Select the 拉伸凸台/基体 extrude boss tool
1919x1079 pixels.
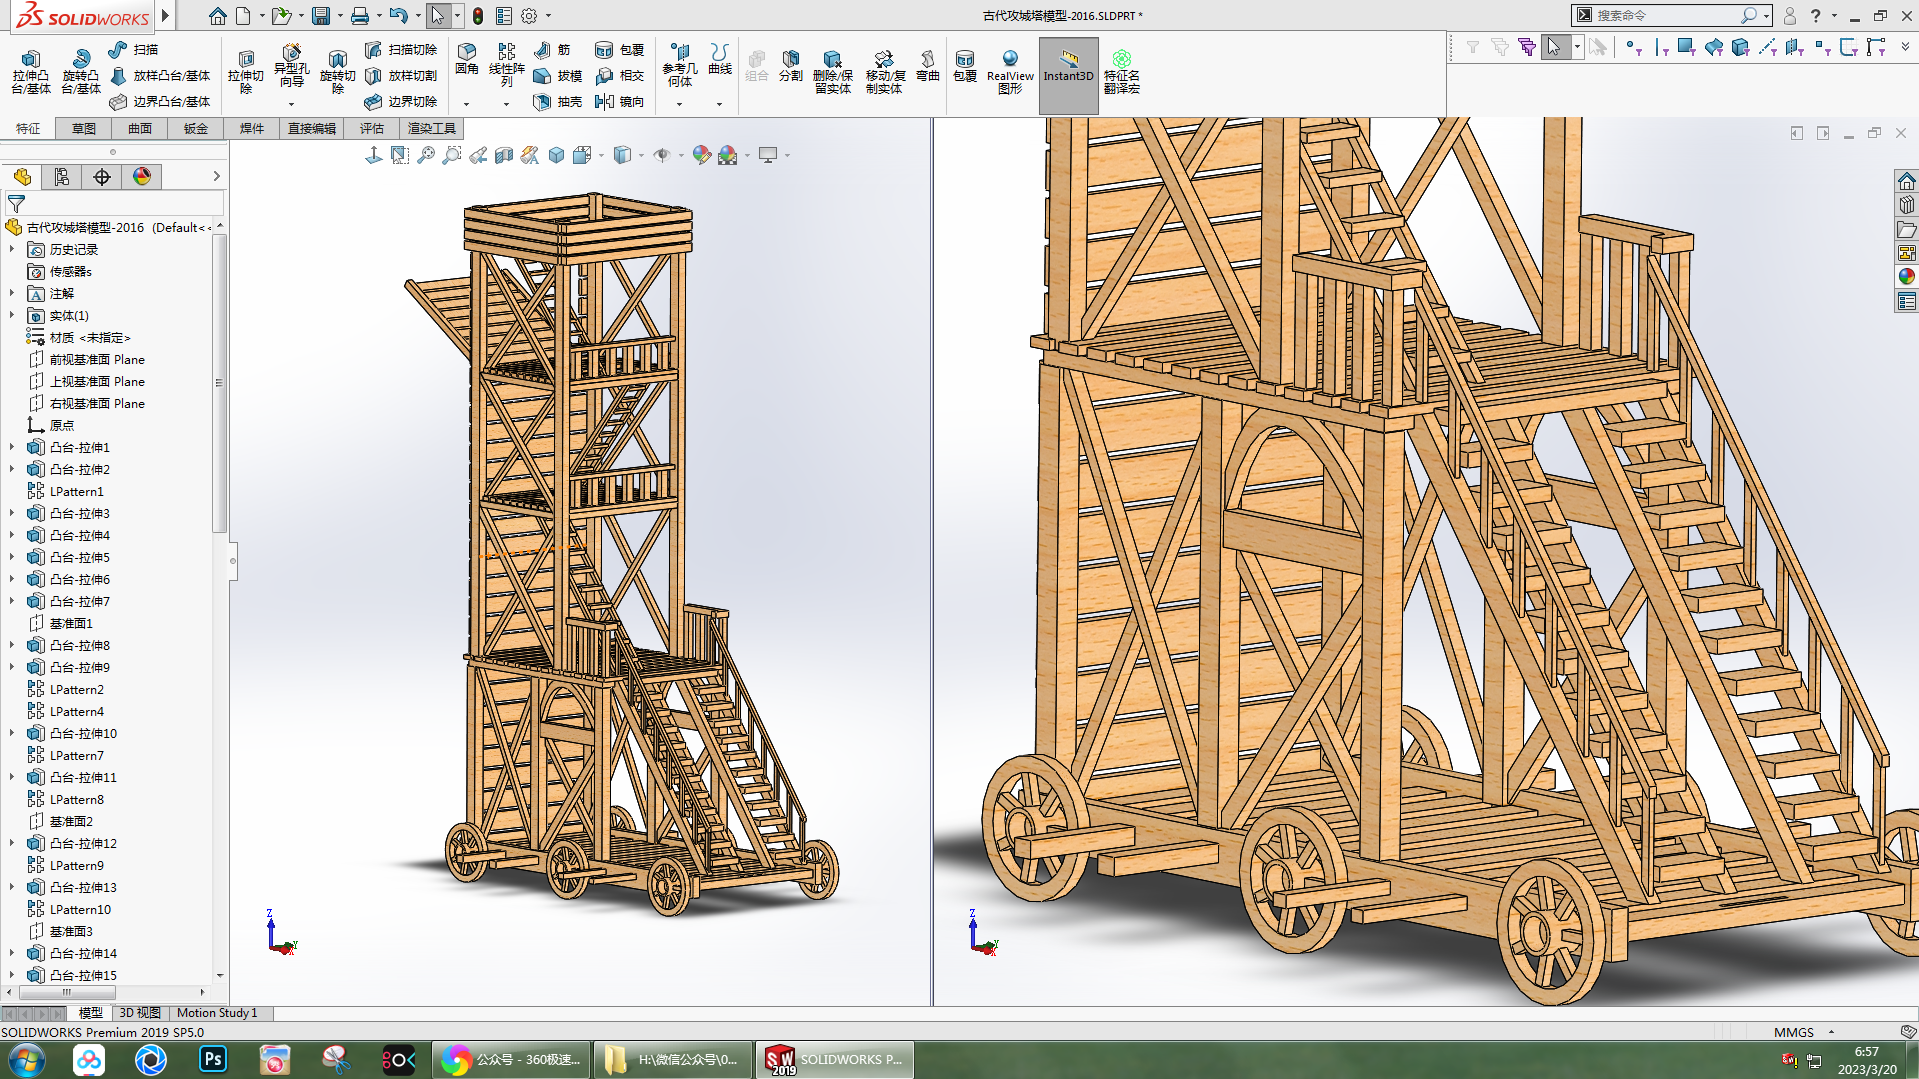[30, 71]
